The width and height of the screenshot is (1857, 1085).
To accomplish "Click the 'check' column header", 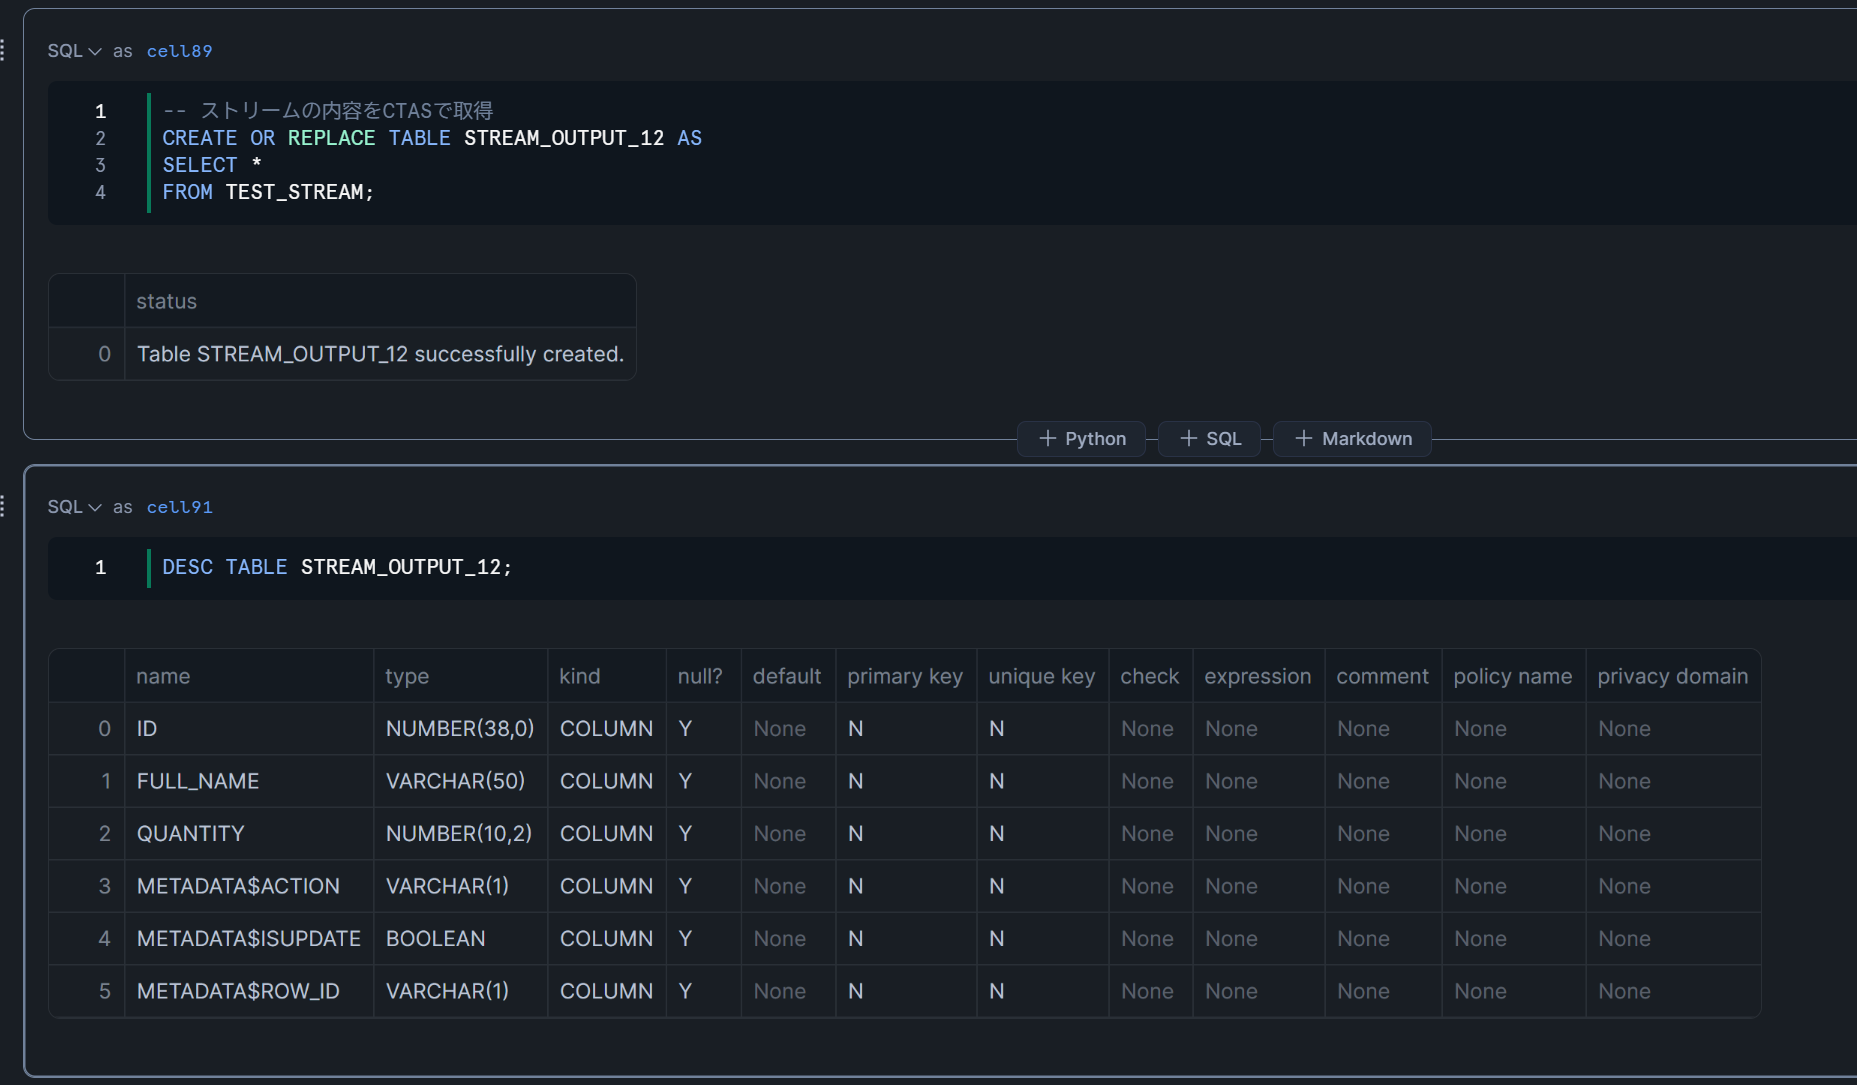I will [1151, 676].
